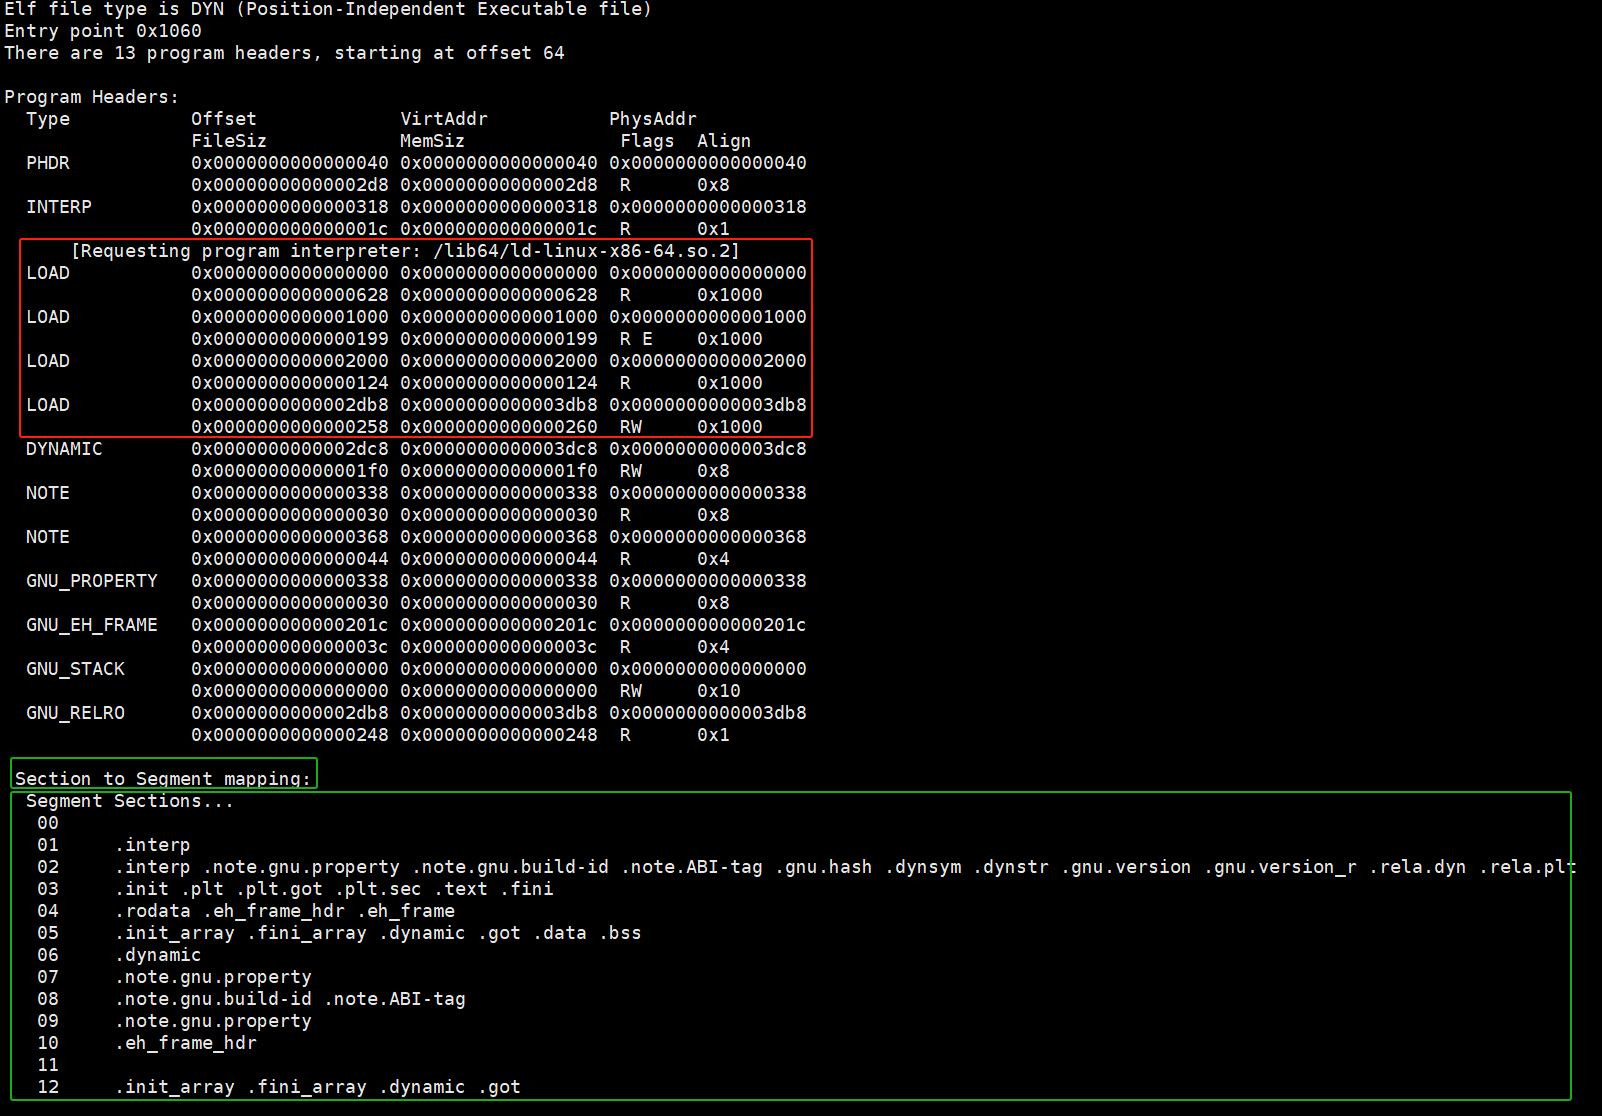The height and width of the screenshot is (1116, 1602).
Task: Click the 'Segment Sections...' header line
Action: click(x=130, y=801)
